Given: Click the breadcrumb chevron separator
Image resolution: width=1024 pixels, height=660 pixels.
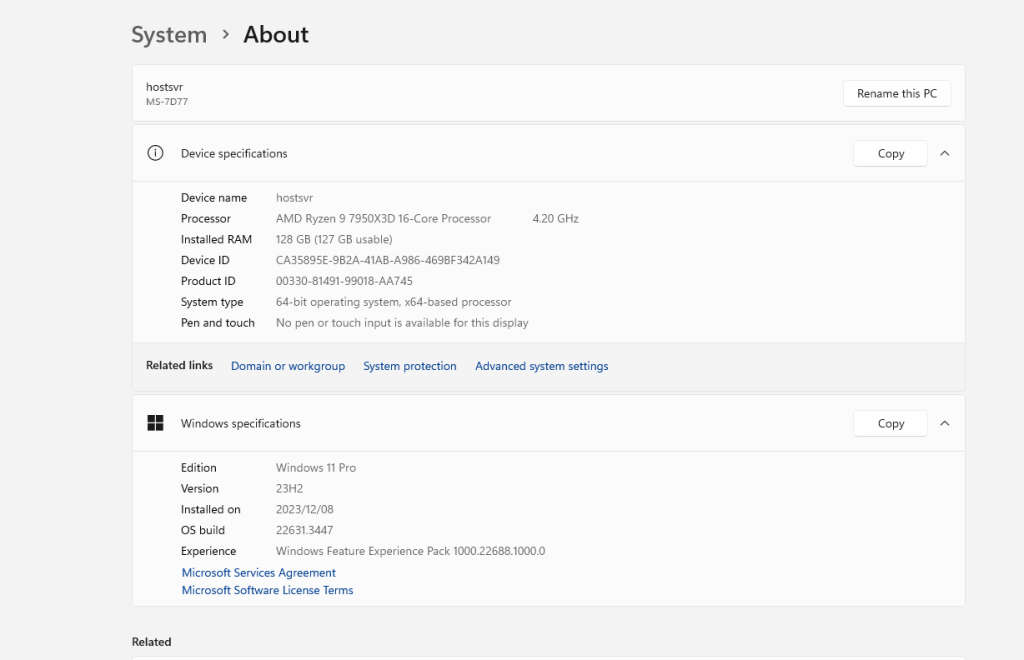Looking at the screenshot, I should pos(226,35).
